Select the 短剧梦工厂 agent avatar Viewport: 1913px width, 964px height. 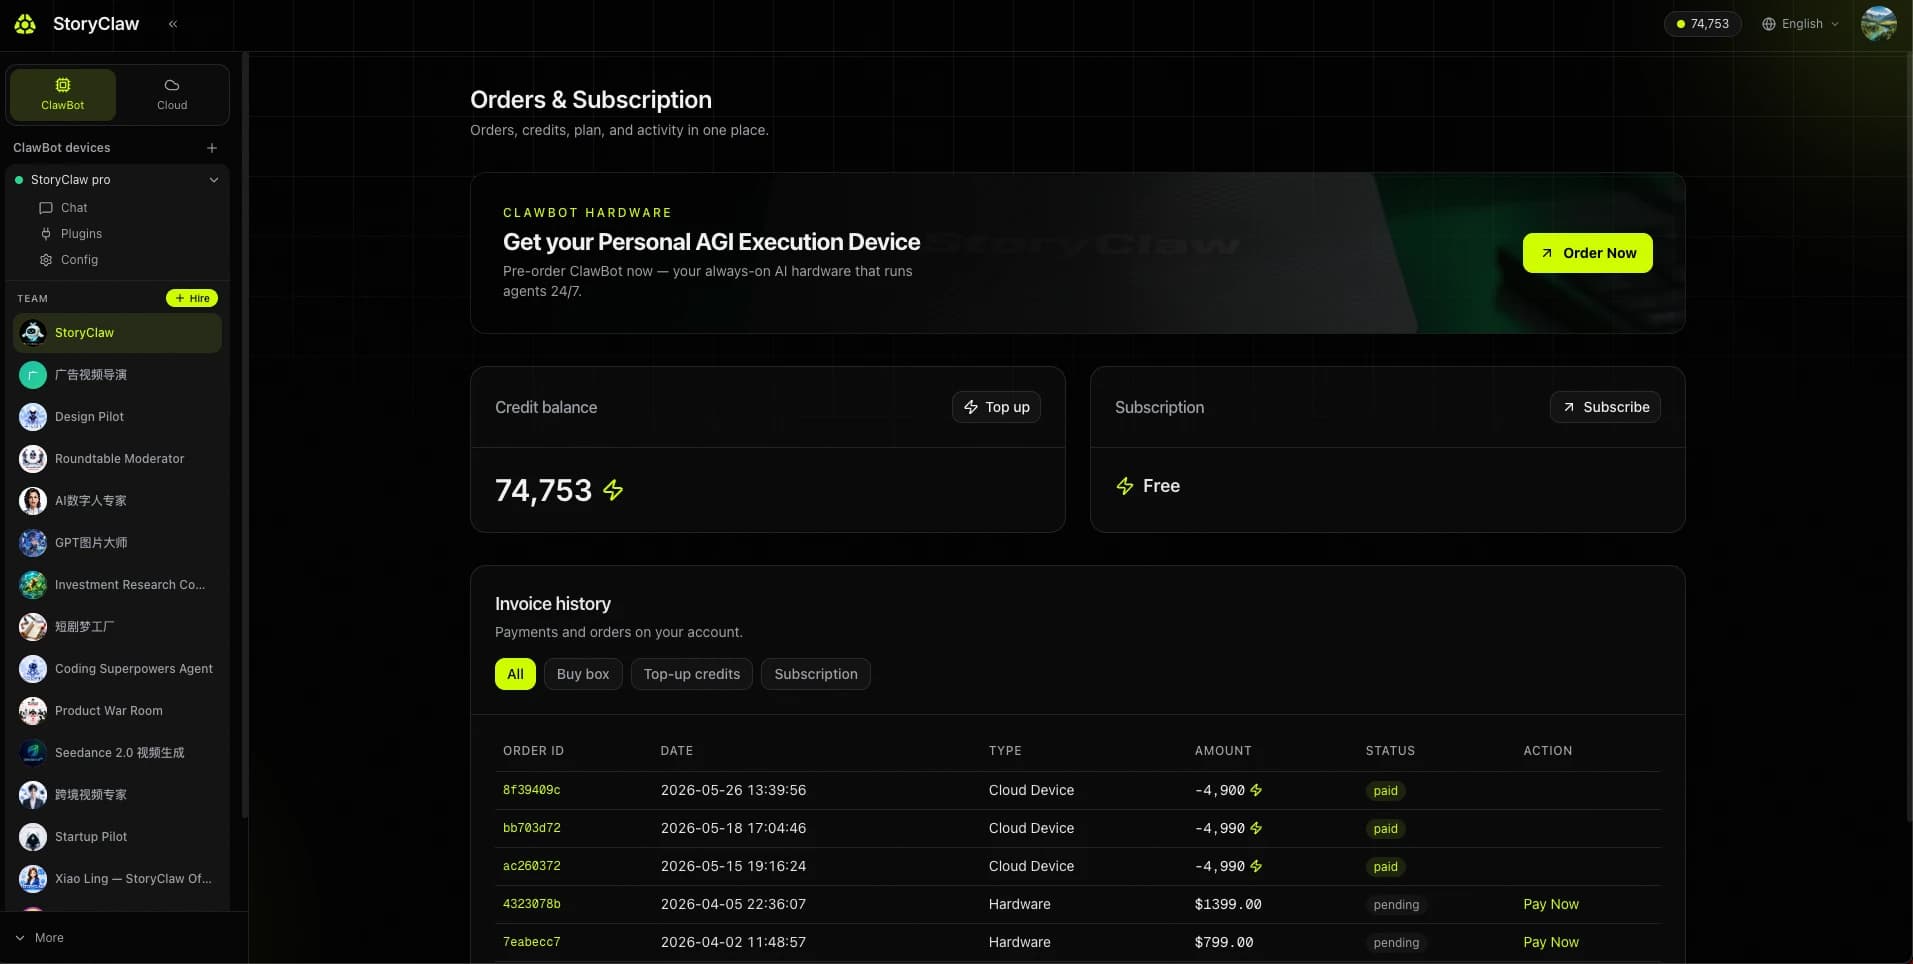pos(33,627)
